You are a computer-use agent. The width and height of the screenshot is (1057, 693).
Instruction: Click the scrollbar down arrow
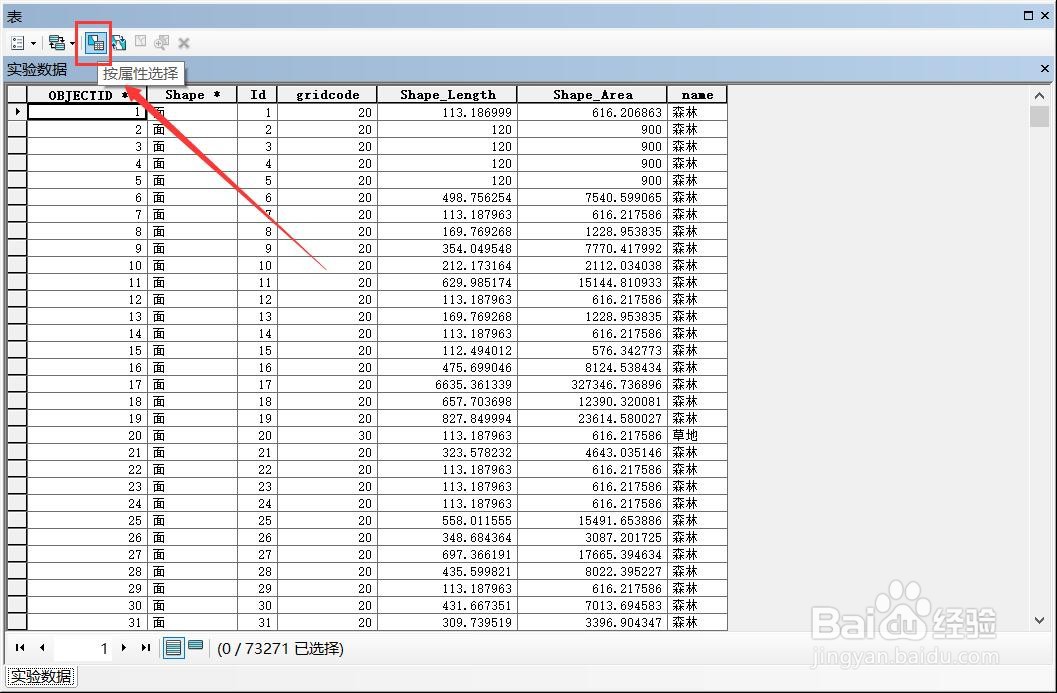[1039, 620]
